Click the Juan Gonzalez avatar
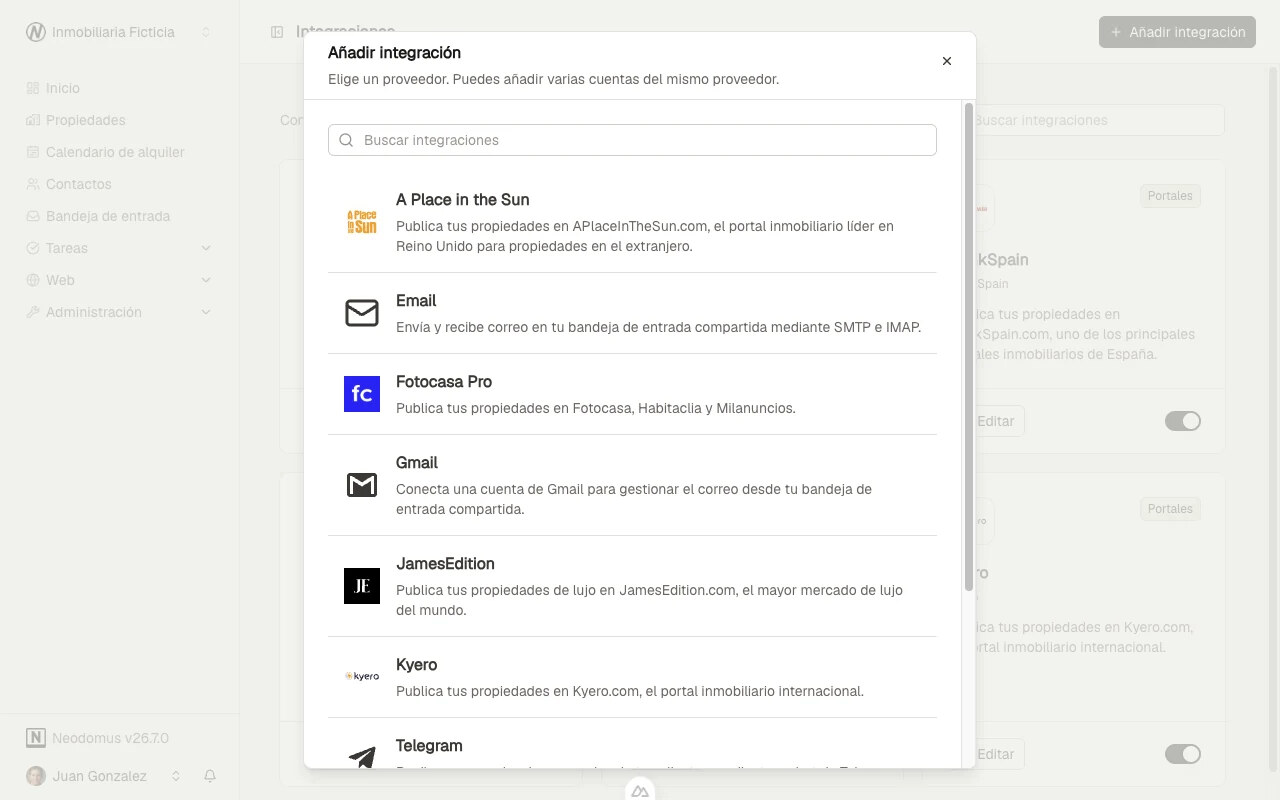This screenshot has height=800, width=1280. point(36,776)
